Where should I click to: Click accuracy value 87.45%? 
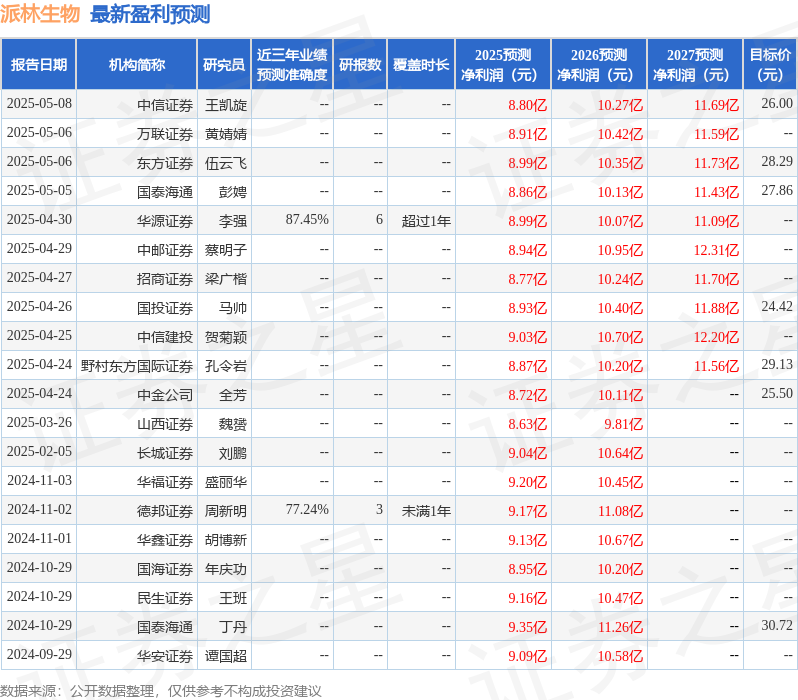(x=307, y=220)
